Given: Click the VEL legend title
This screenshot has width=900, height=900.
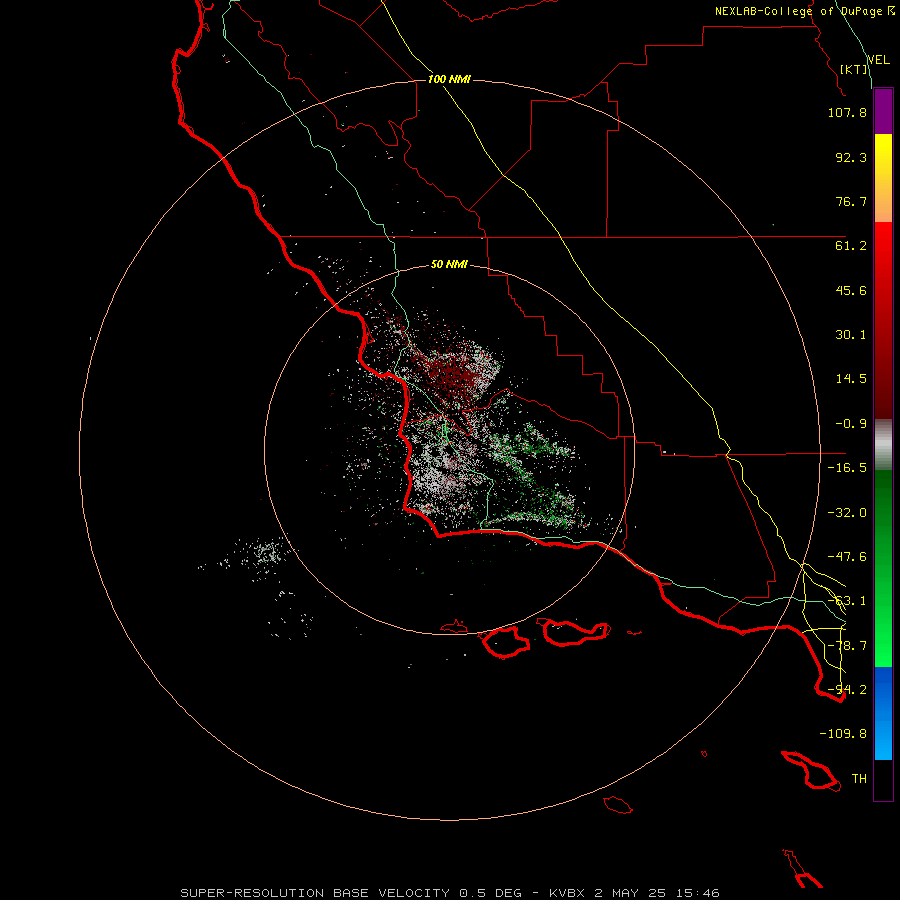Looking at the screenshot, I should coord(878,60).
